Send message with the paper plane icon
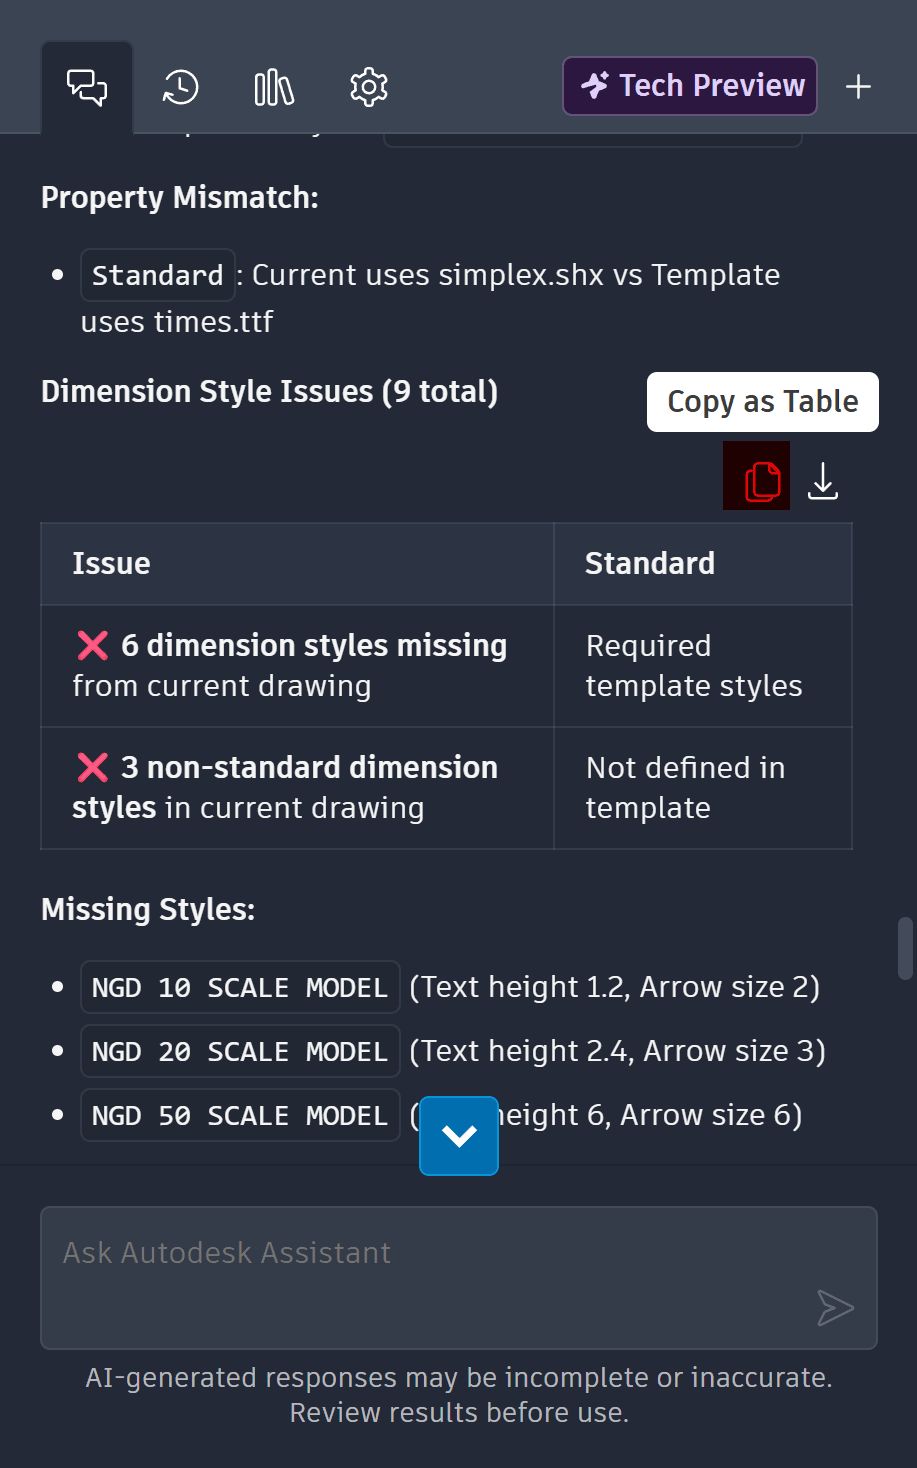Image resolution: width=917 pixels, height=1468 pixels. pyautogui.click(x=835, y=1308)
